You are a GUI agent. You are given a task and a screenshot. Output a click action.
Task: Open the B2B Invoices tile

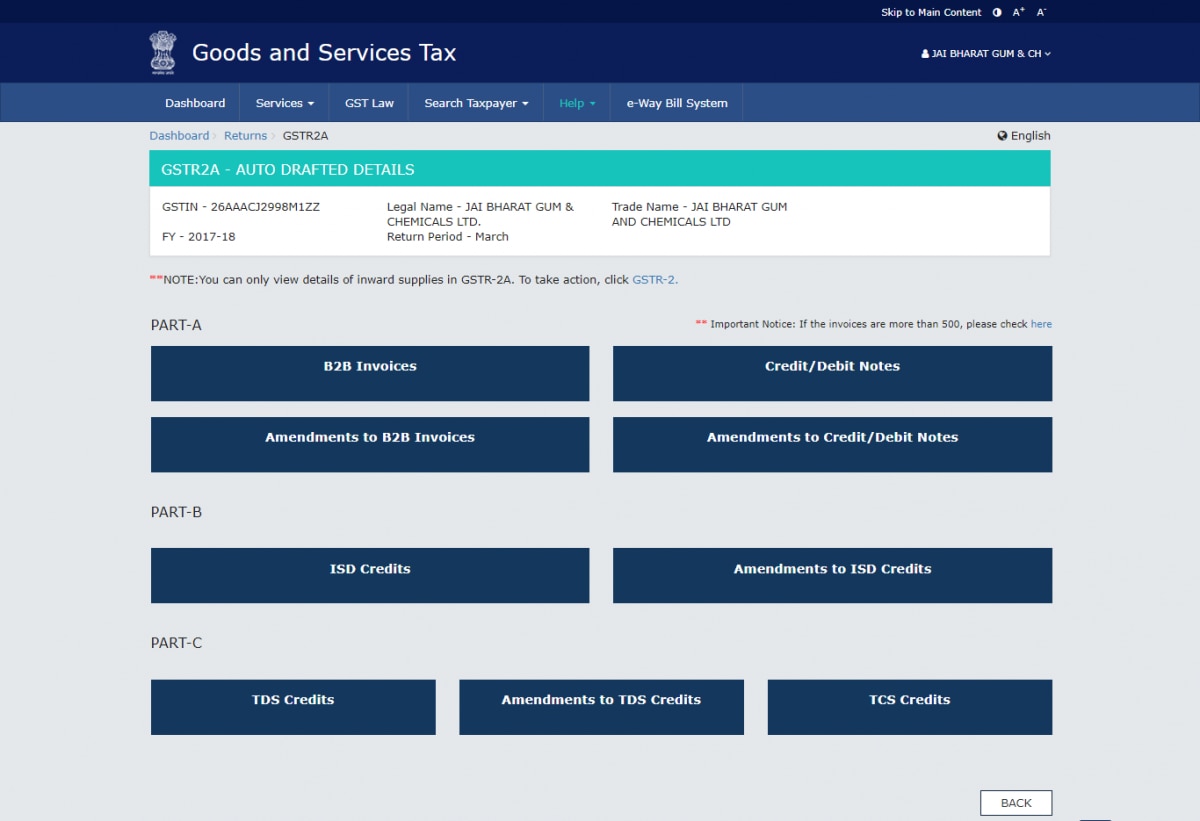tap(370, 373)
